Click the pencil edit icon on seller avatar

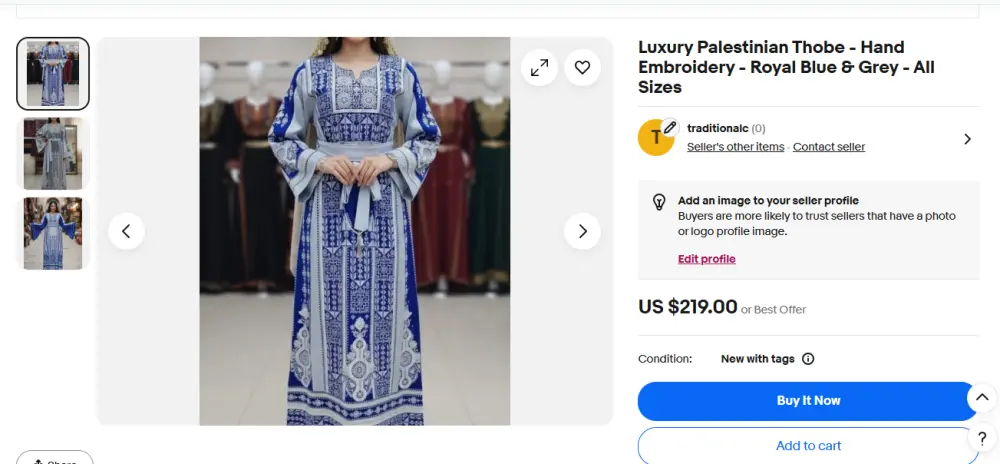point(671,127)
